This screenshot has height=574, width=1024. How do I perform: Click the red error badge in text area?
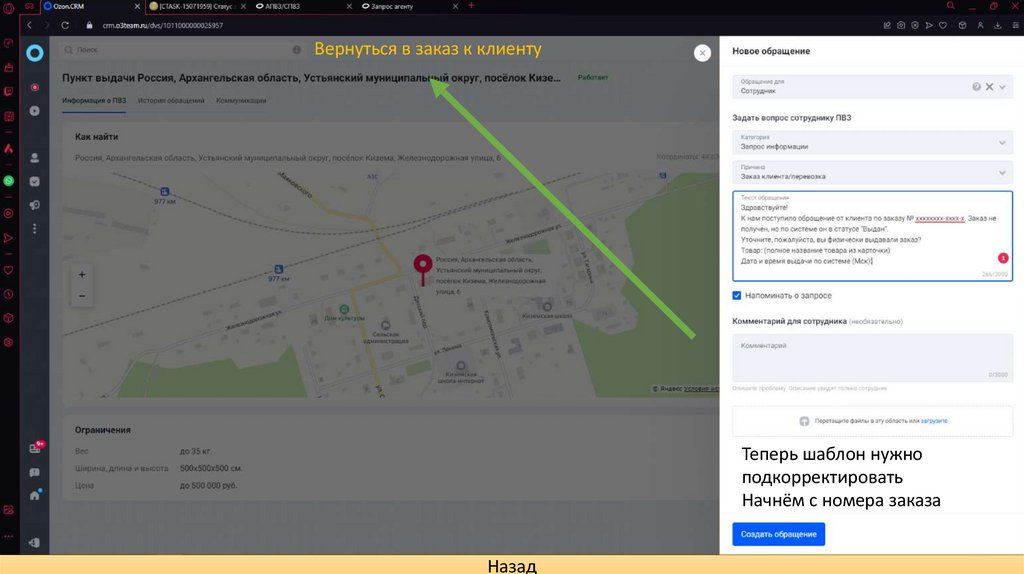pyautogui.click(x=1003, y=258)
